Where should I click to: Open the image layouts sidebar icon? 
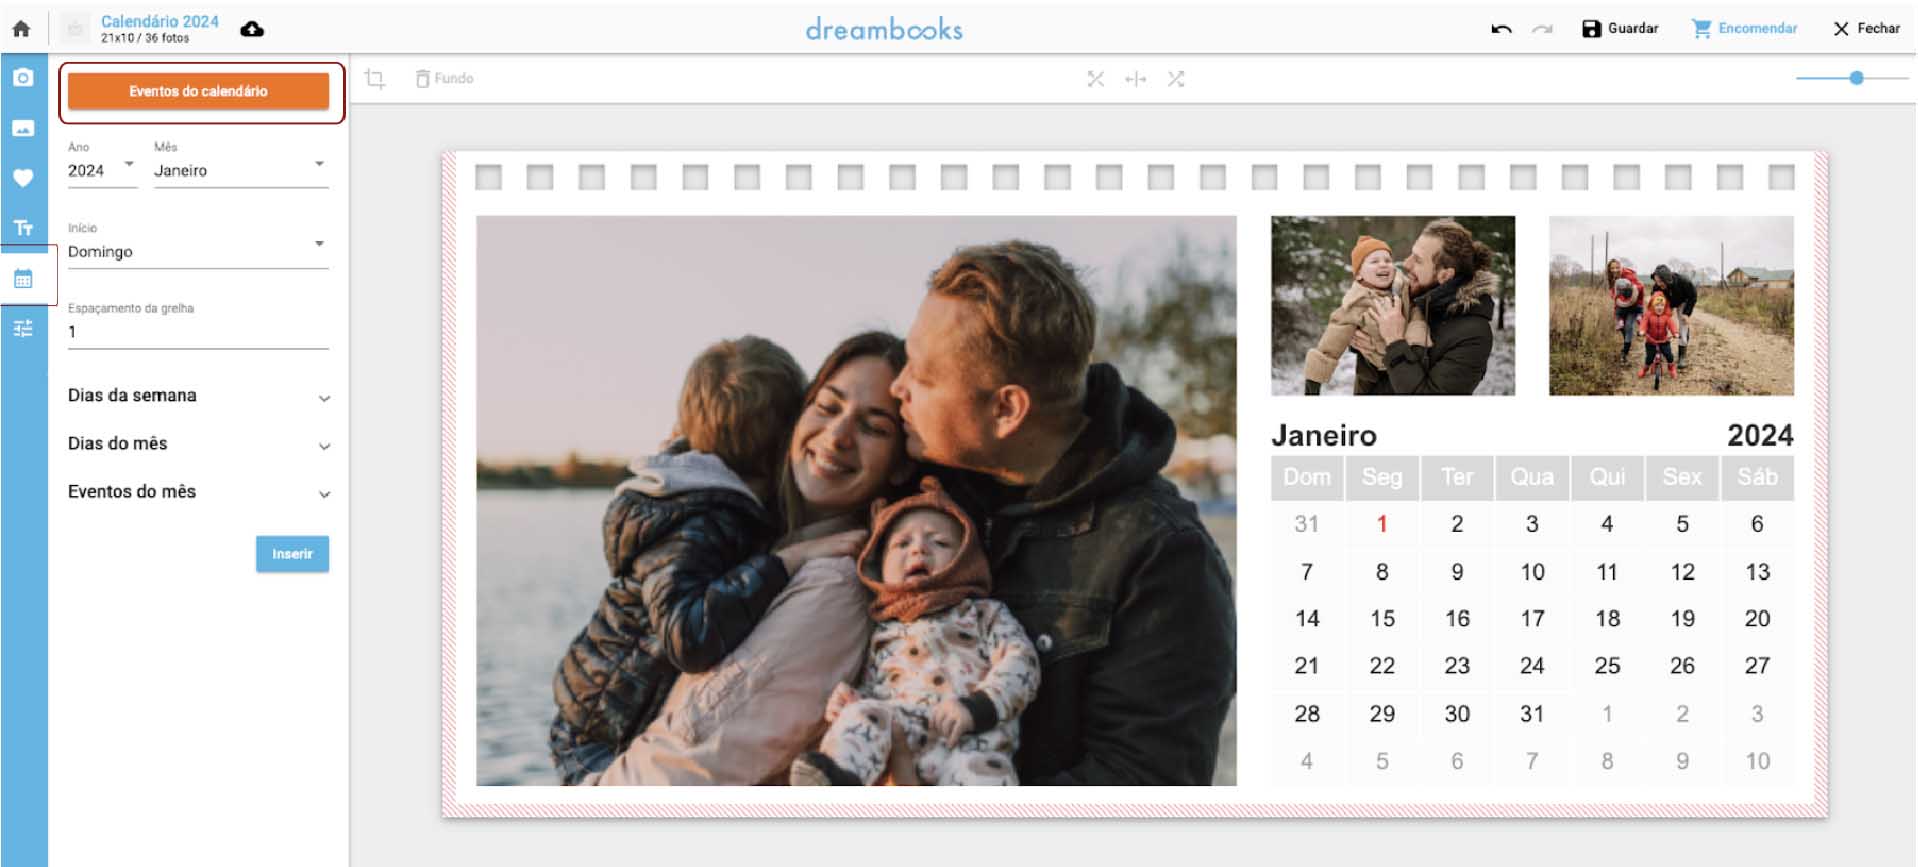pos(23,128)
